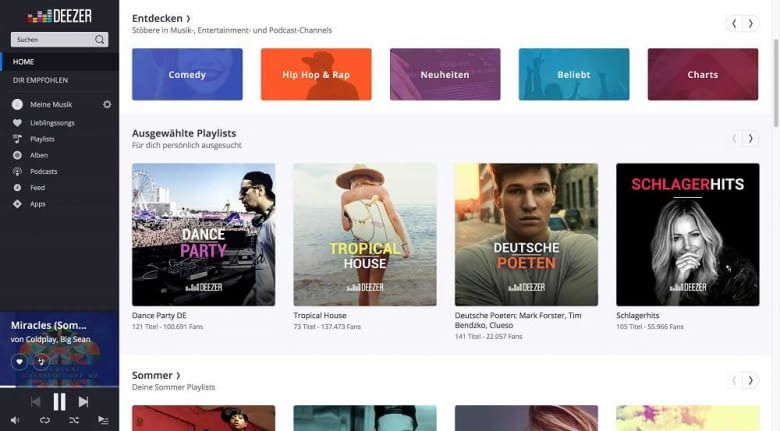Seek on the track progress bar
Screen dimensions: 780x431
[59, 386]
